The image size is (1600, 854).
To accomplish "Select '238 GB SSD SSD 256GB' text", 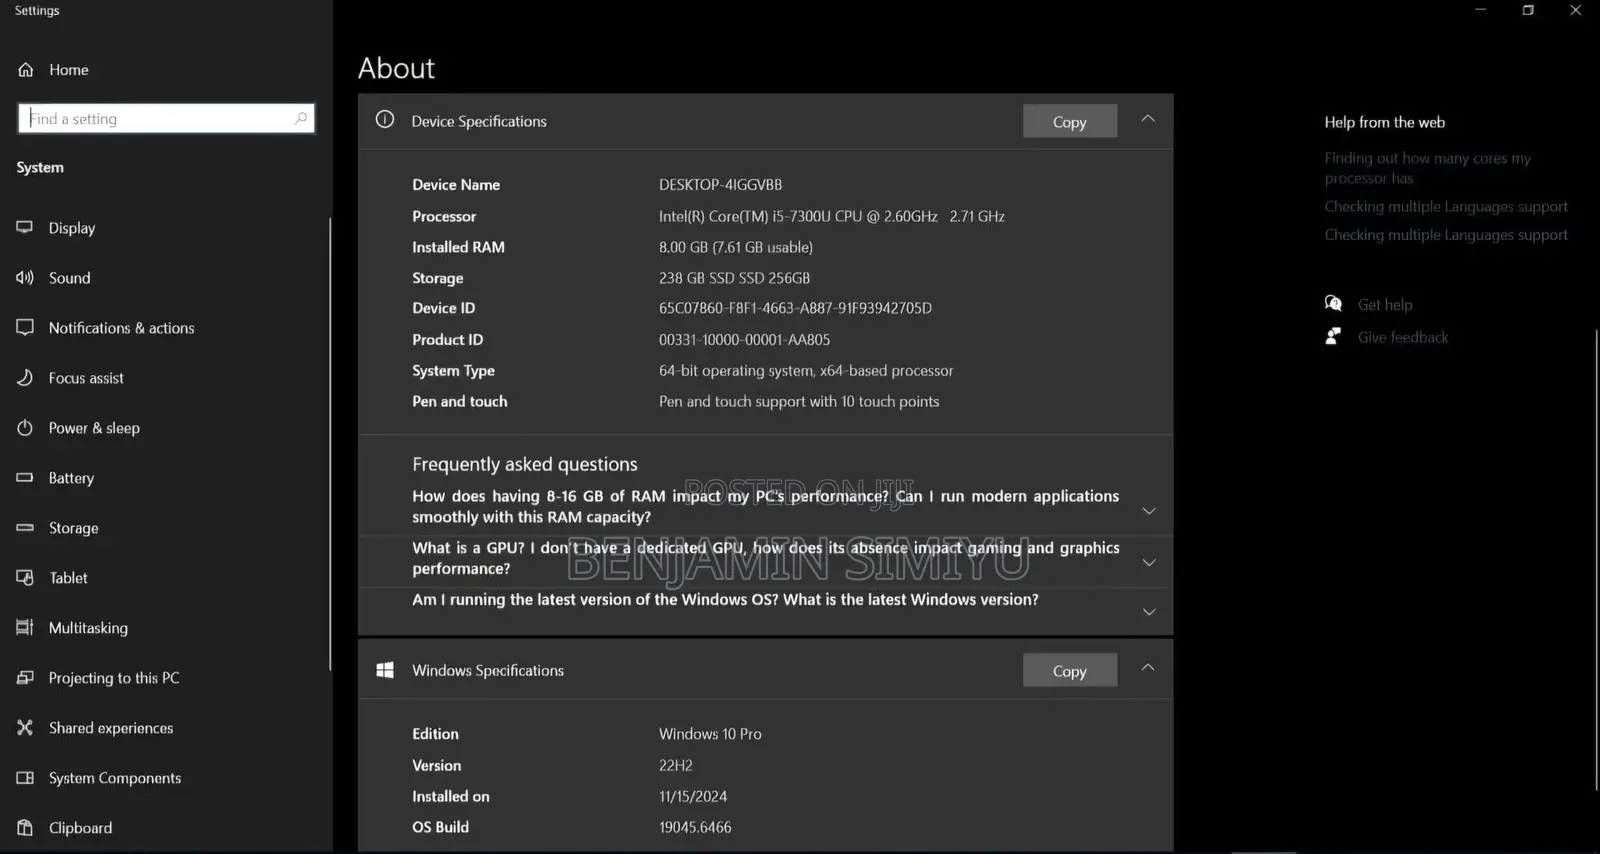I will [x=734, y=278].
